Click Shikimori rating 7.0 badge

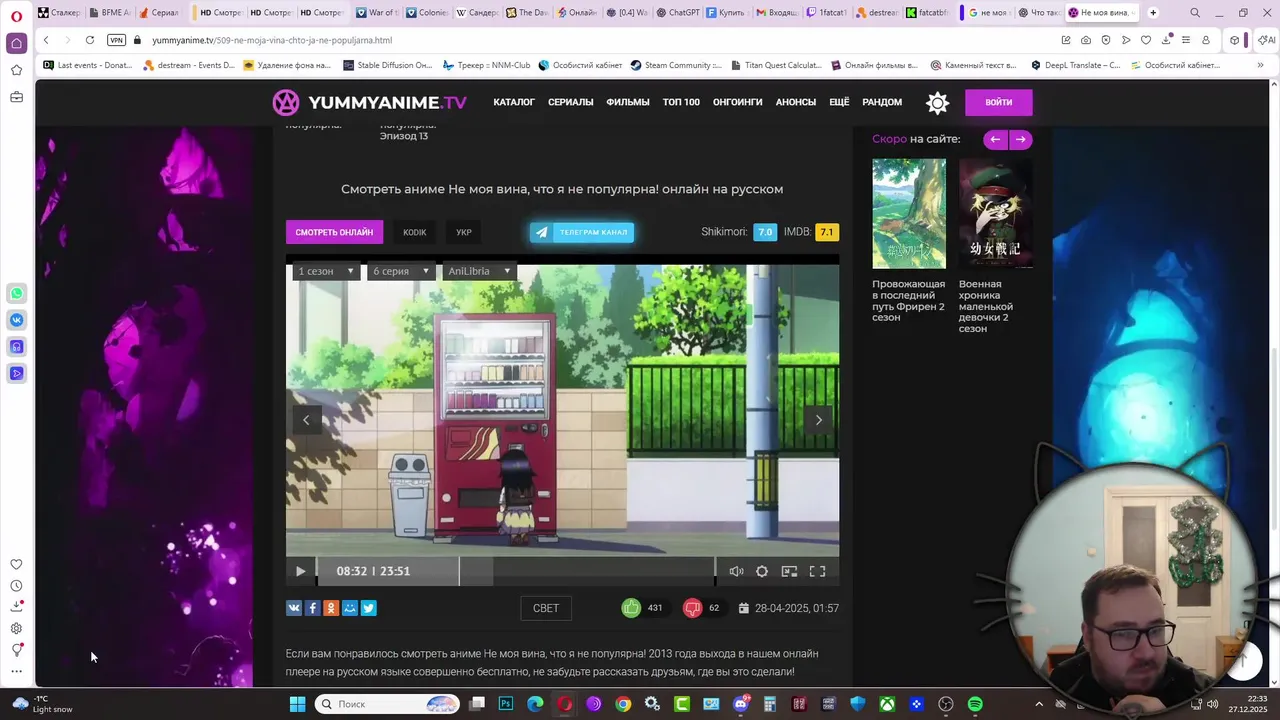(765, 232)
